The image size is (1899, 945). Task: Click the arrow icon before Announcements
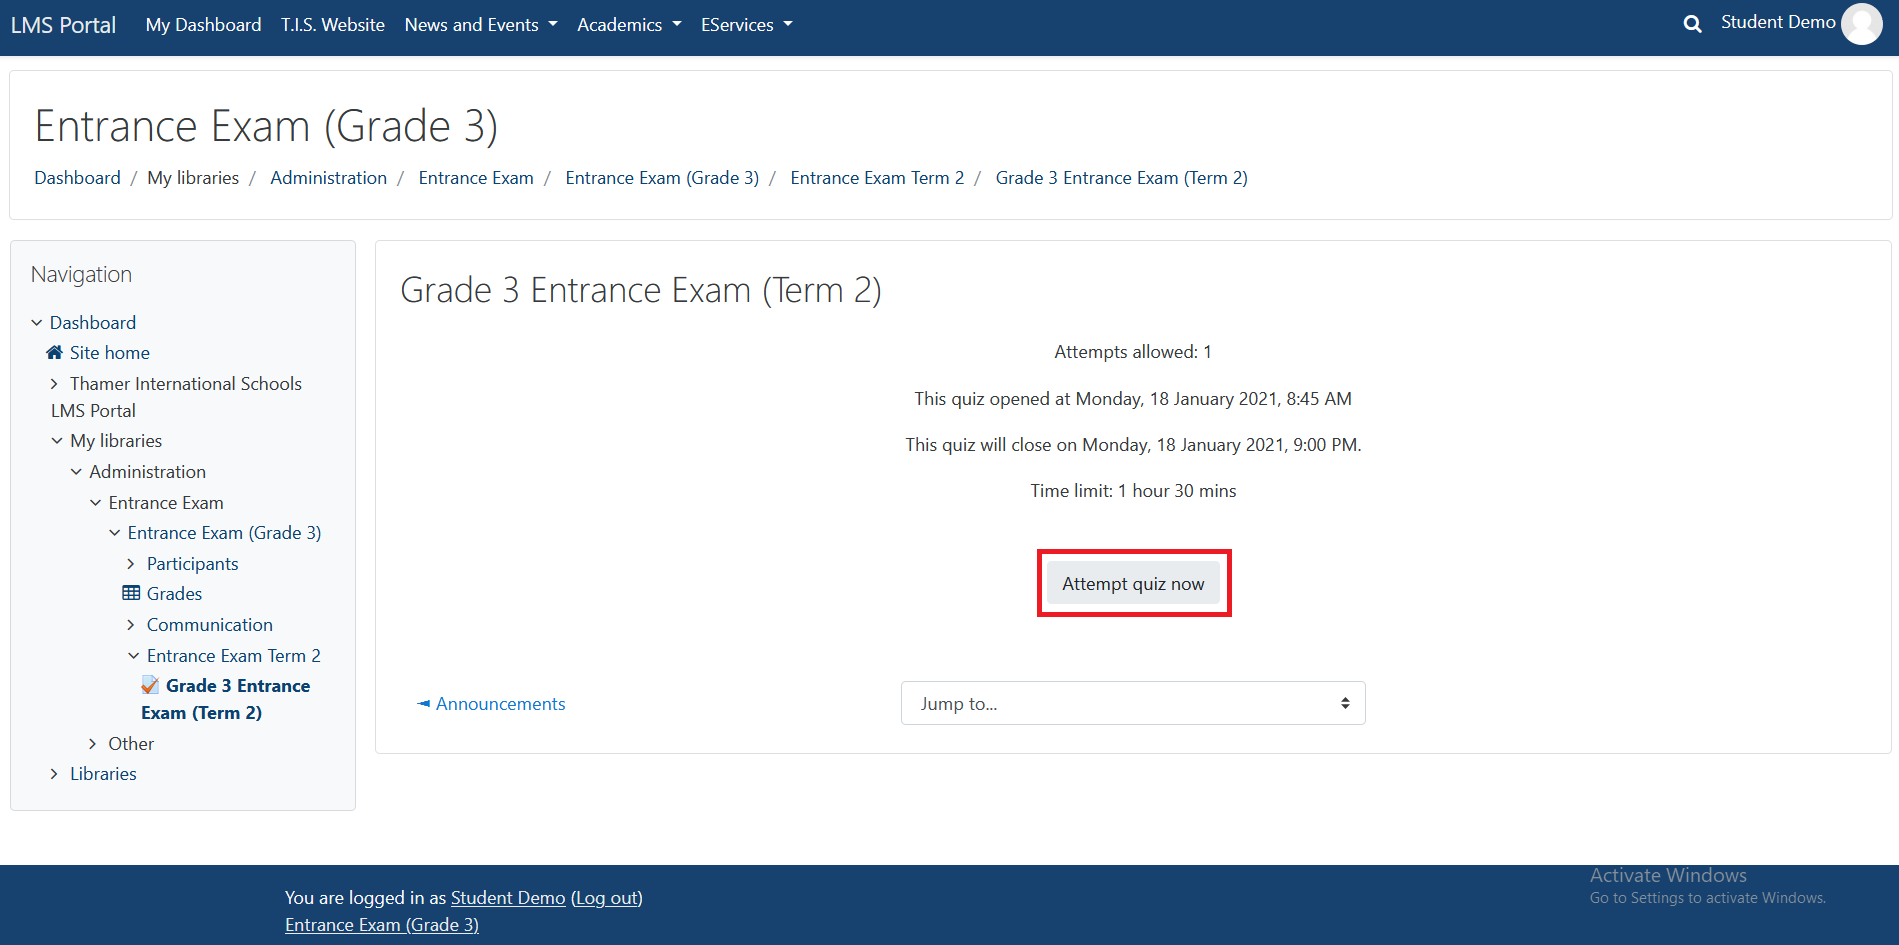coord(423,703)
